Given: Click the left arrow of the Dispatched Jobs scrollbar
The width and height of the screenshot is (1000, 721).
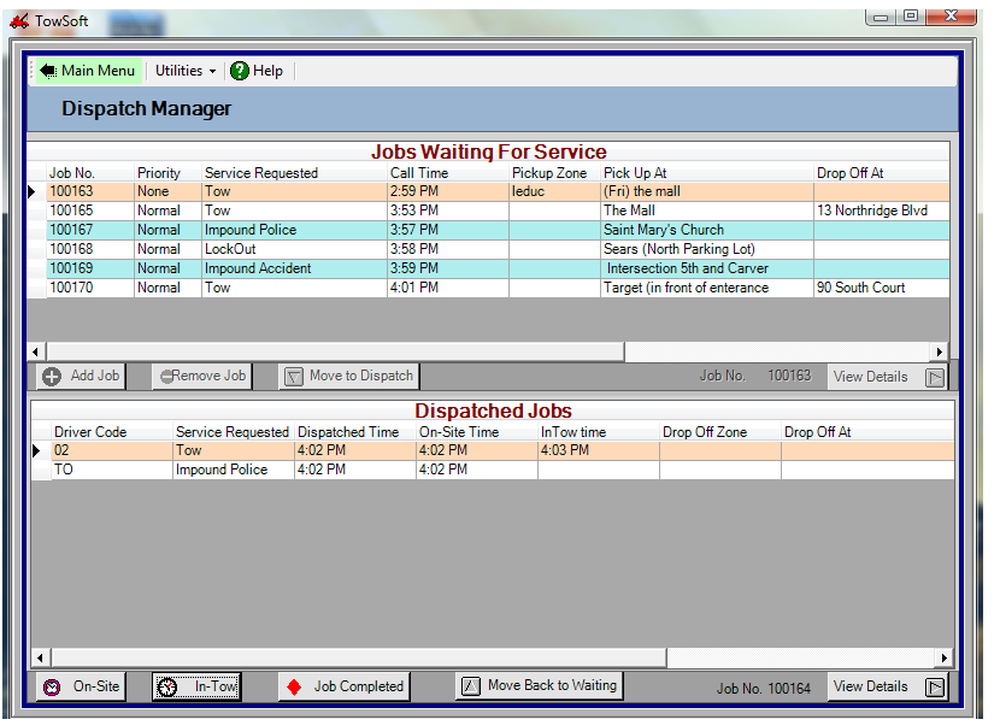Looking at the screenshot, I should click(38, 658).
